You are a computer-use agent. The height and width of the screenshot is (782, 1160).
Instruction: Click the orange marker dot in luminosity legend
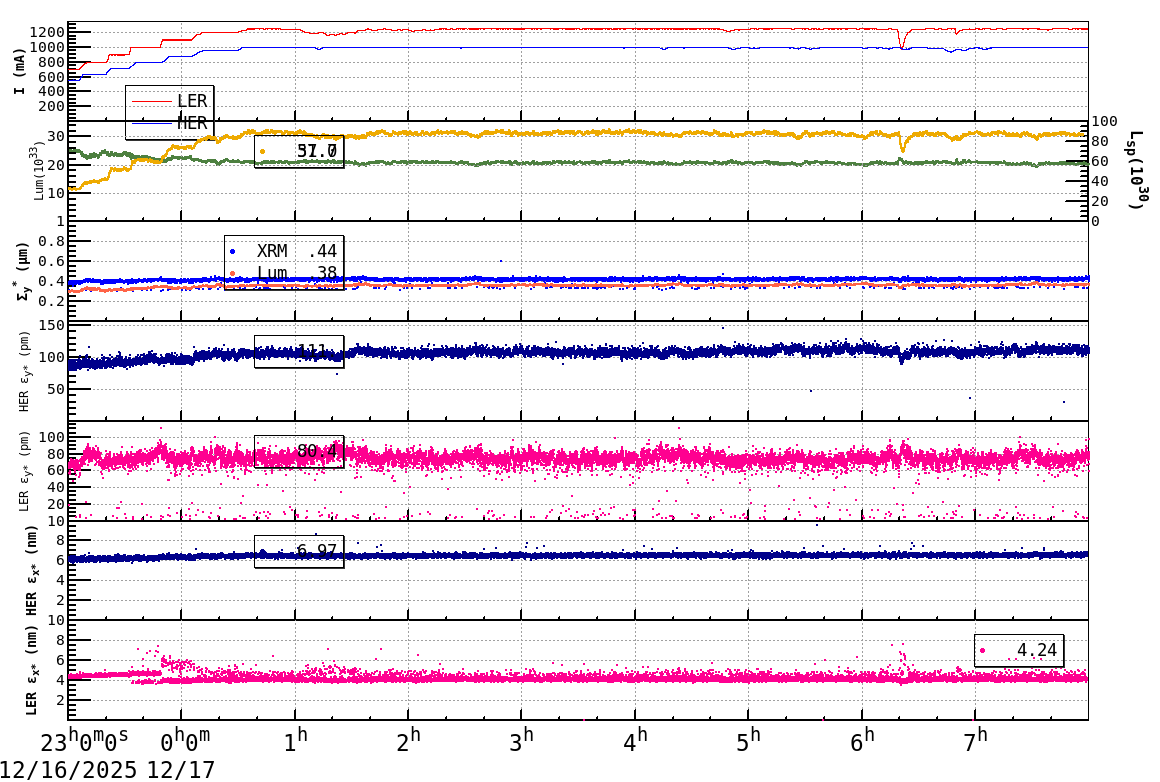[x=263, y=152]
